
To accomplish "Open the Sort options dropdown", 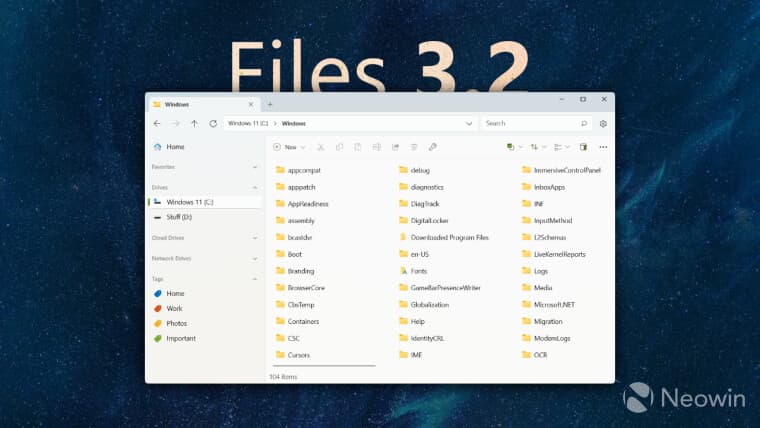I will click(538, 147).
